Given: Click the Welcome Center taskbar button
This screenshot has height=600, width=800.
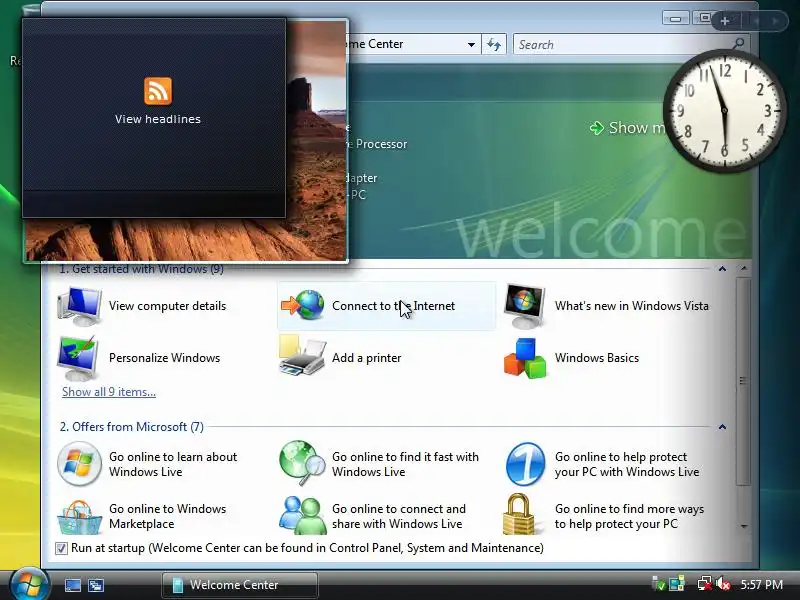Looking at the screenshot, I should coord(240,585).
